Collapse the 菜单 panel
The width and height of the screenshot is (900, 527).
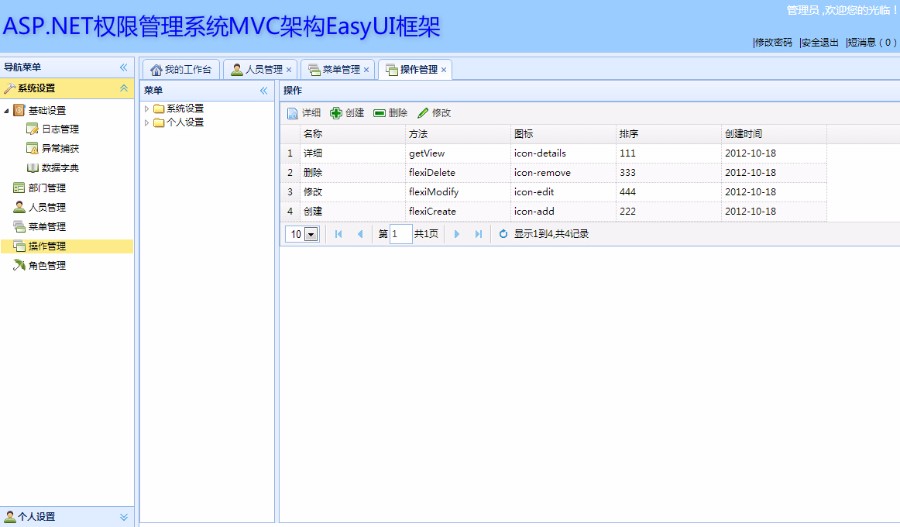tap(263, 91)
